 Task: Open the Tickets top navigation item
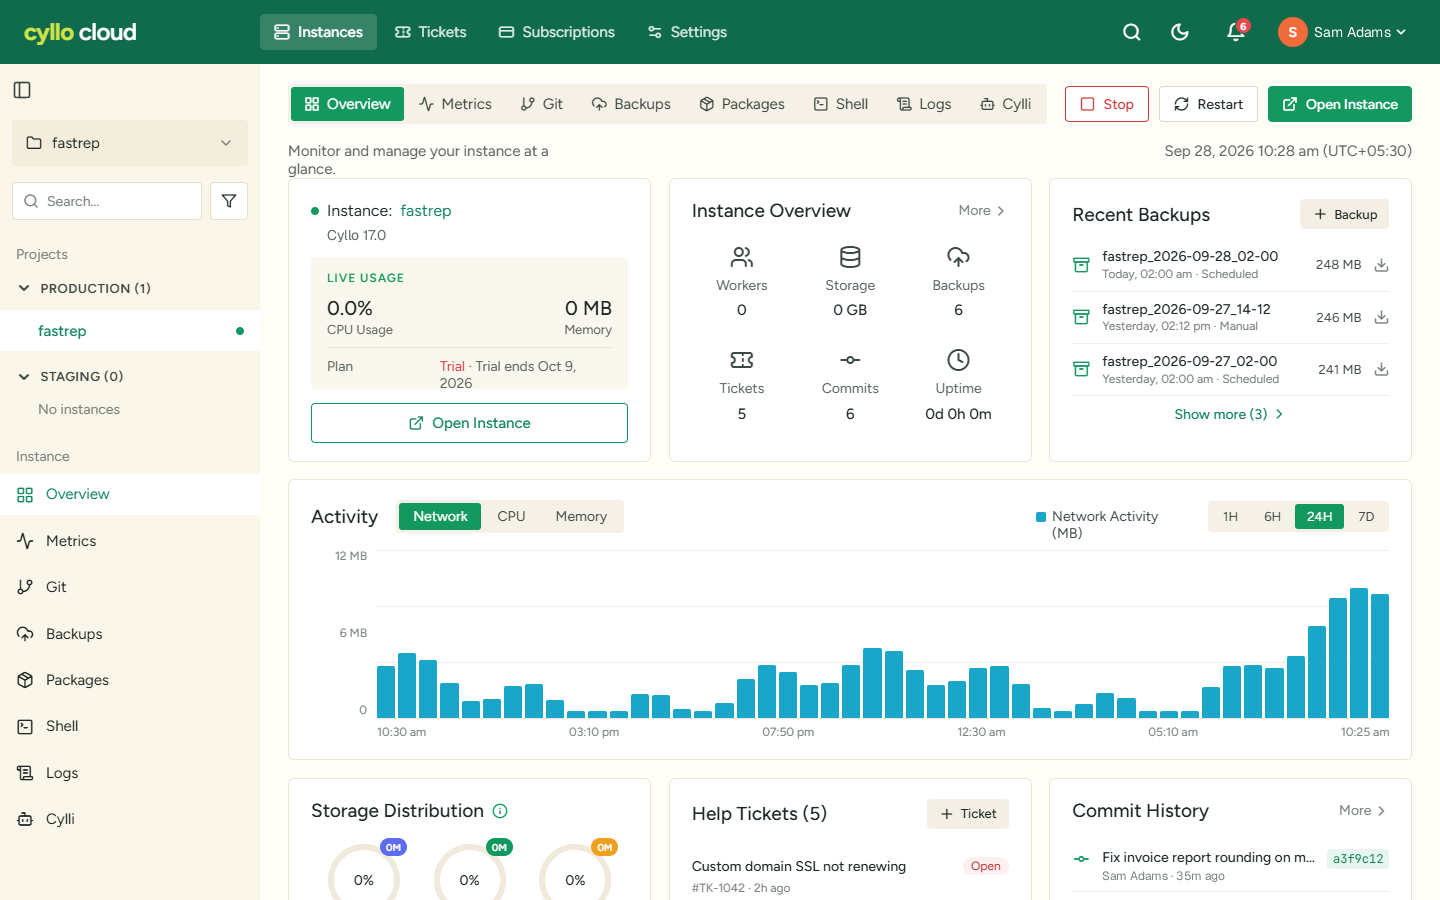[431, 32]
